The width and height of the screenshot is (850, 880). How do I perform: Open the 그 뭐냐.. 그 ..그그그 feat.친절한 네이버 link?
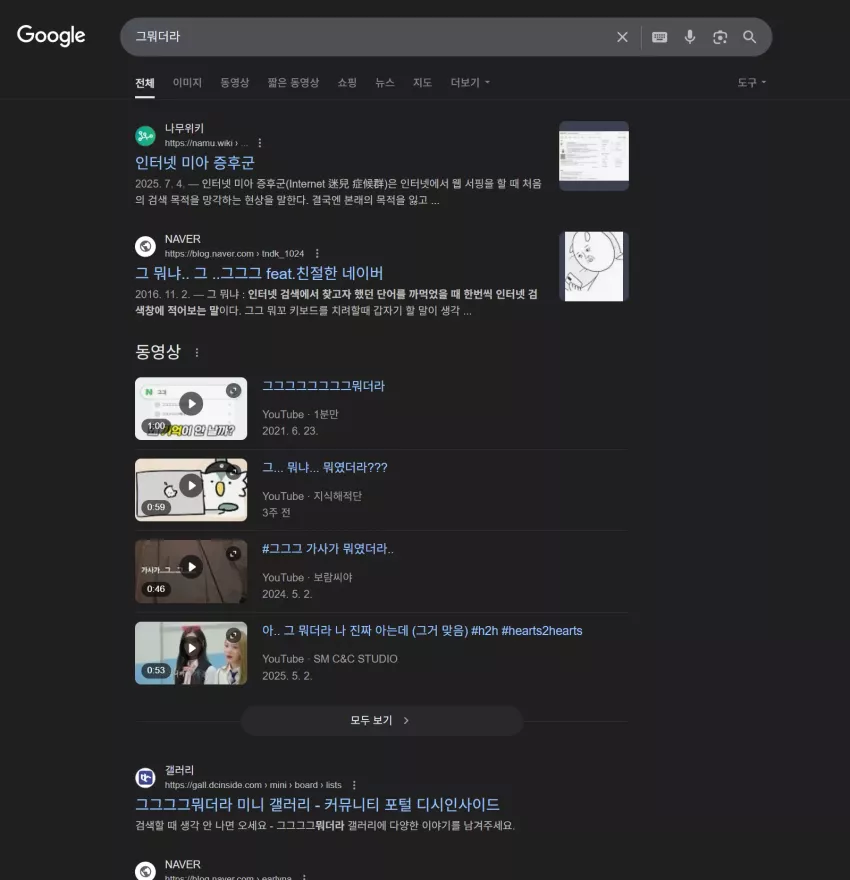(x=259, y=273)
